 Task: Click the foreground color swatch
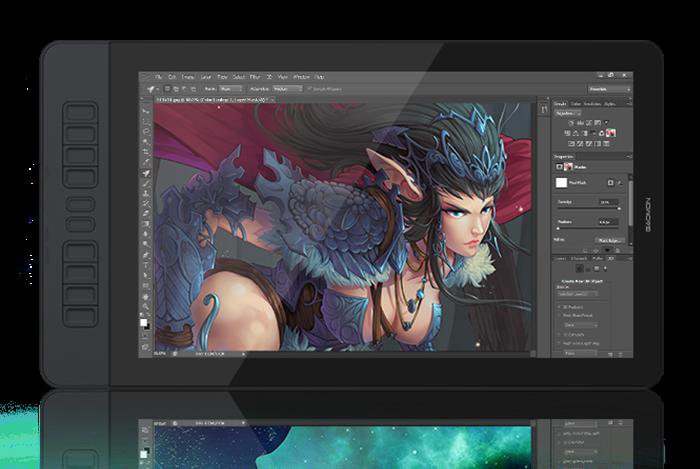144,322
